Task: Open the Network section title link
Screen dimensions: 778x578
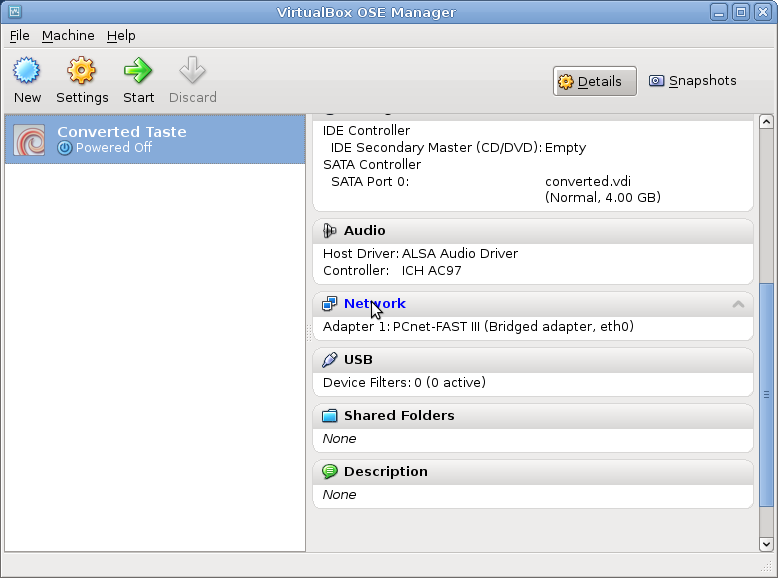Action: click(375, 304)
